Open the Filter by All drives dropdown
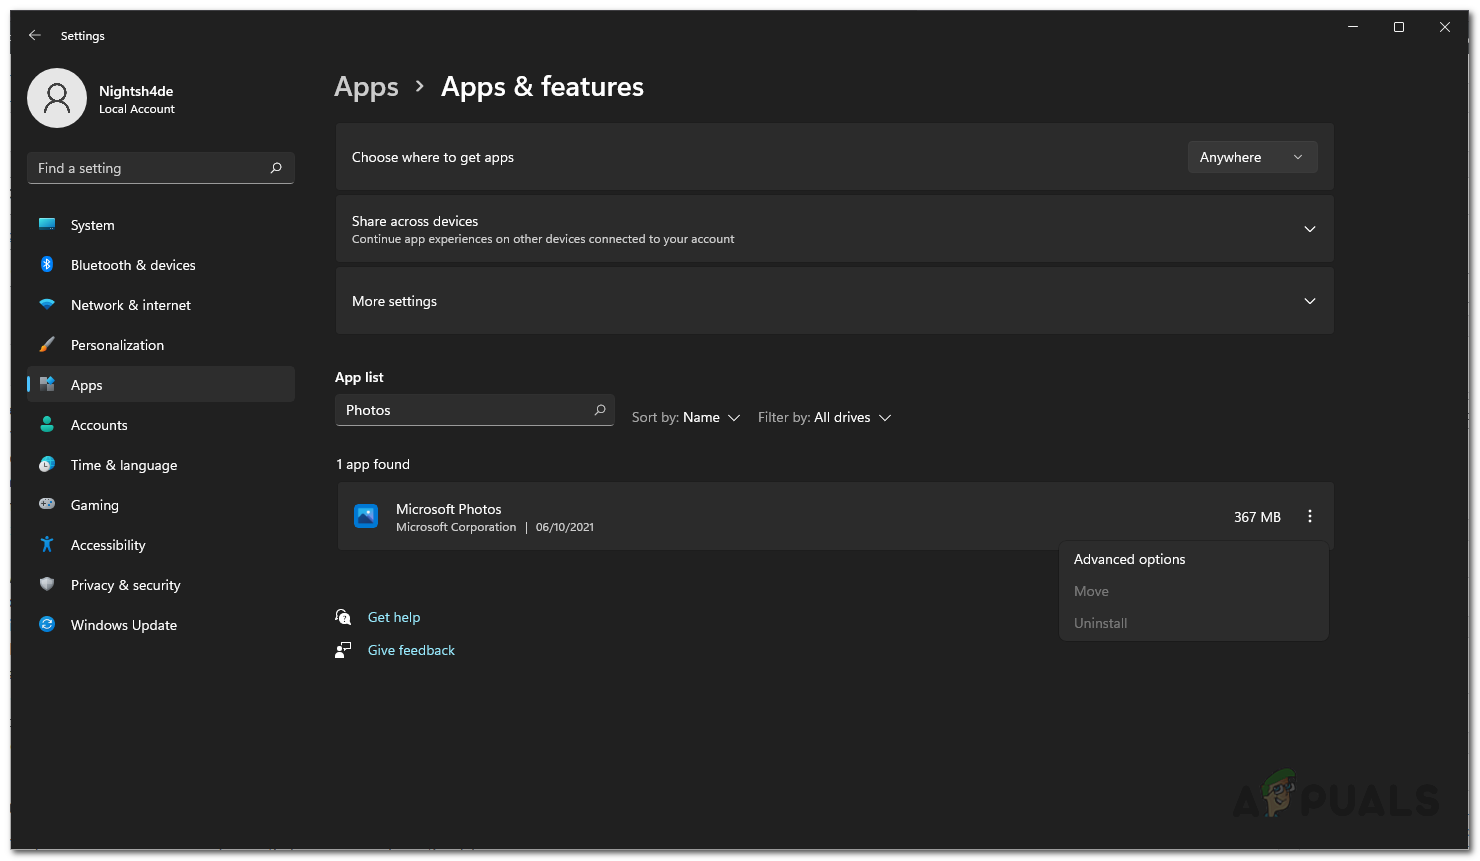The image size is (1480, 861). point(824,418)
